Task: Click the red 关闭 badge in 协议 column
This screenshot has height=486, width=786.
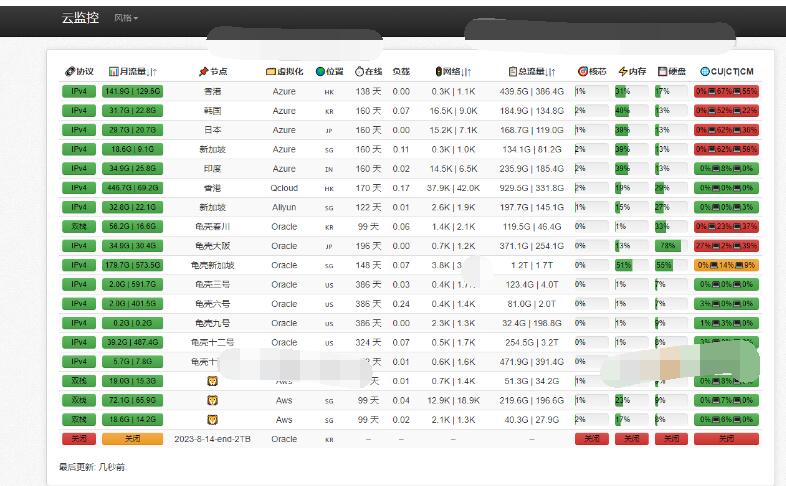Action: pyautogui.click(x=77, y=439)
